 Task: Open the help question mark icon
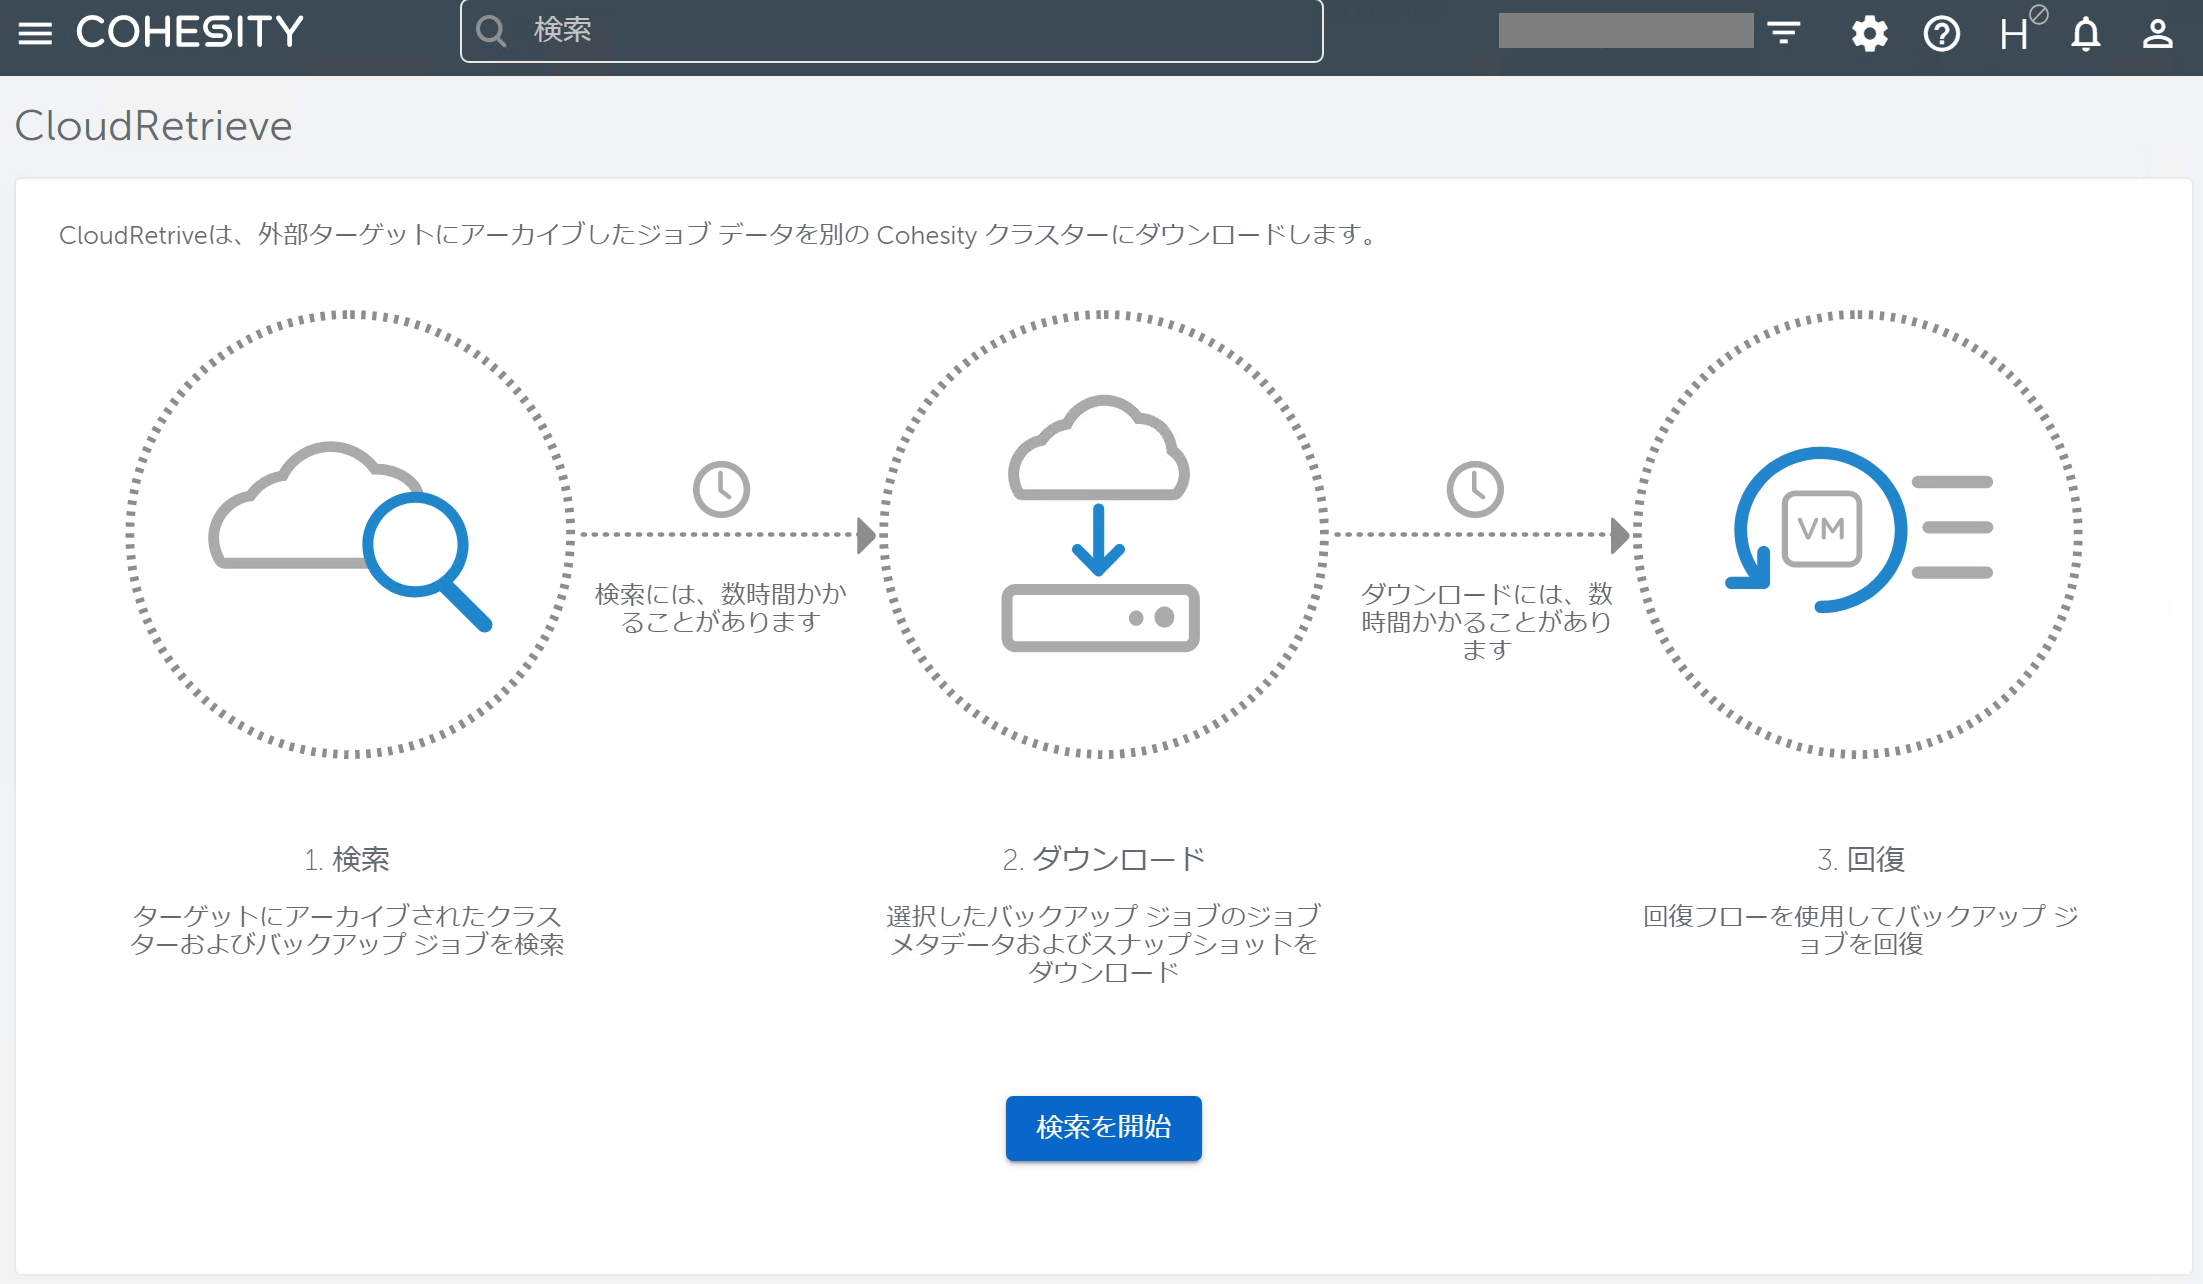click(x=1941, y=34)
